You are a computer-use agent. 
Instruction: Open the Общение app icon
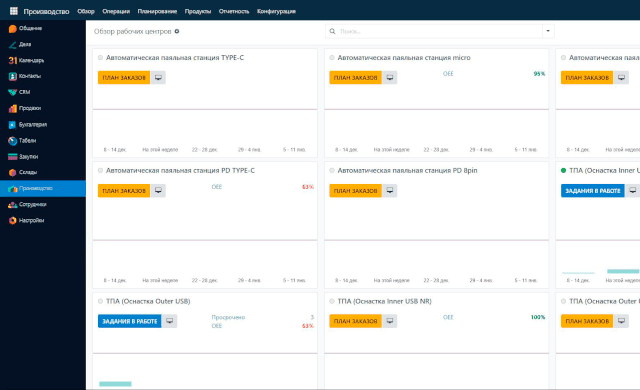coord(13,29)
